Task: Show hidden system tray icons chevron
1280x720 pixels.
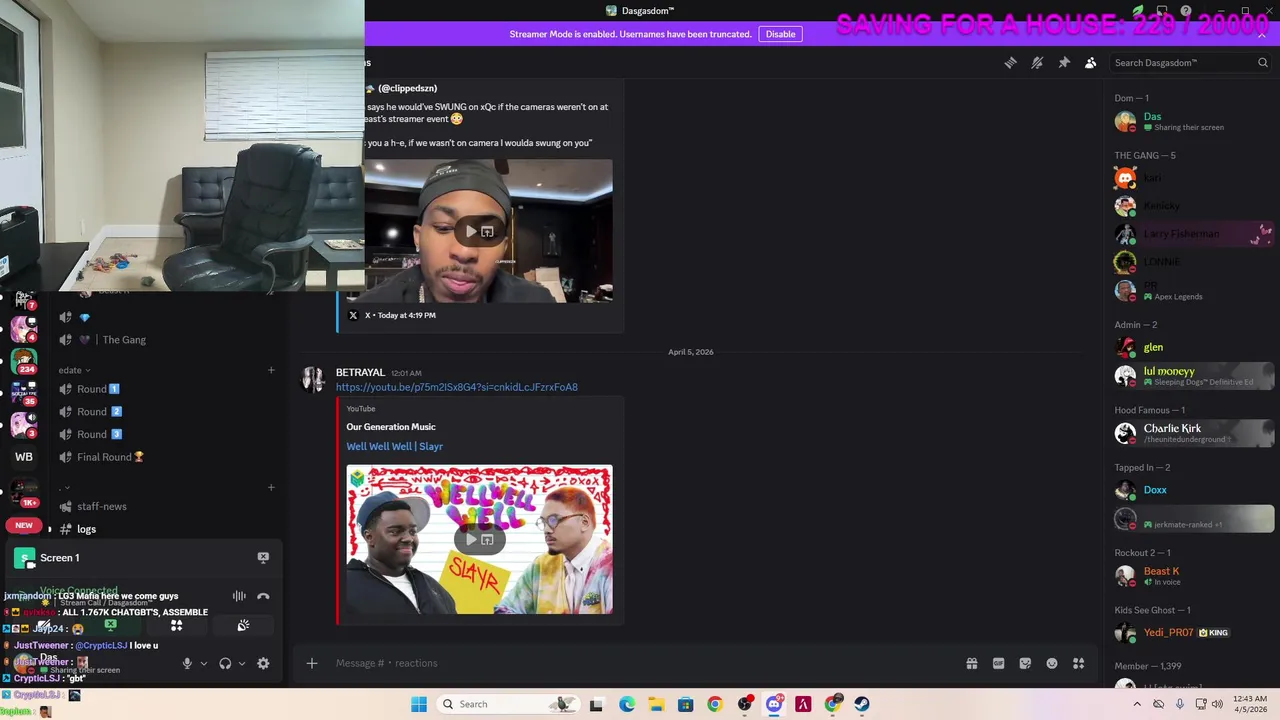Action: click(x=1136, y=704)
